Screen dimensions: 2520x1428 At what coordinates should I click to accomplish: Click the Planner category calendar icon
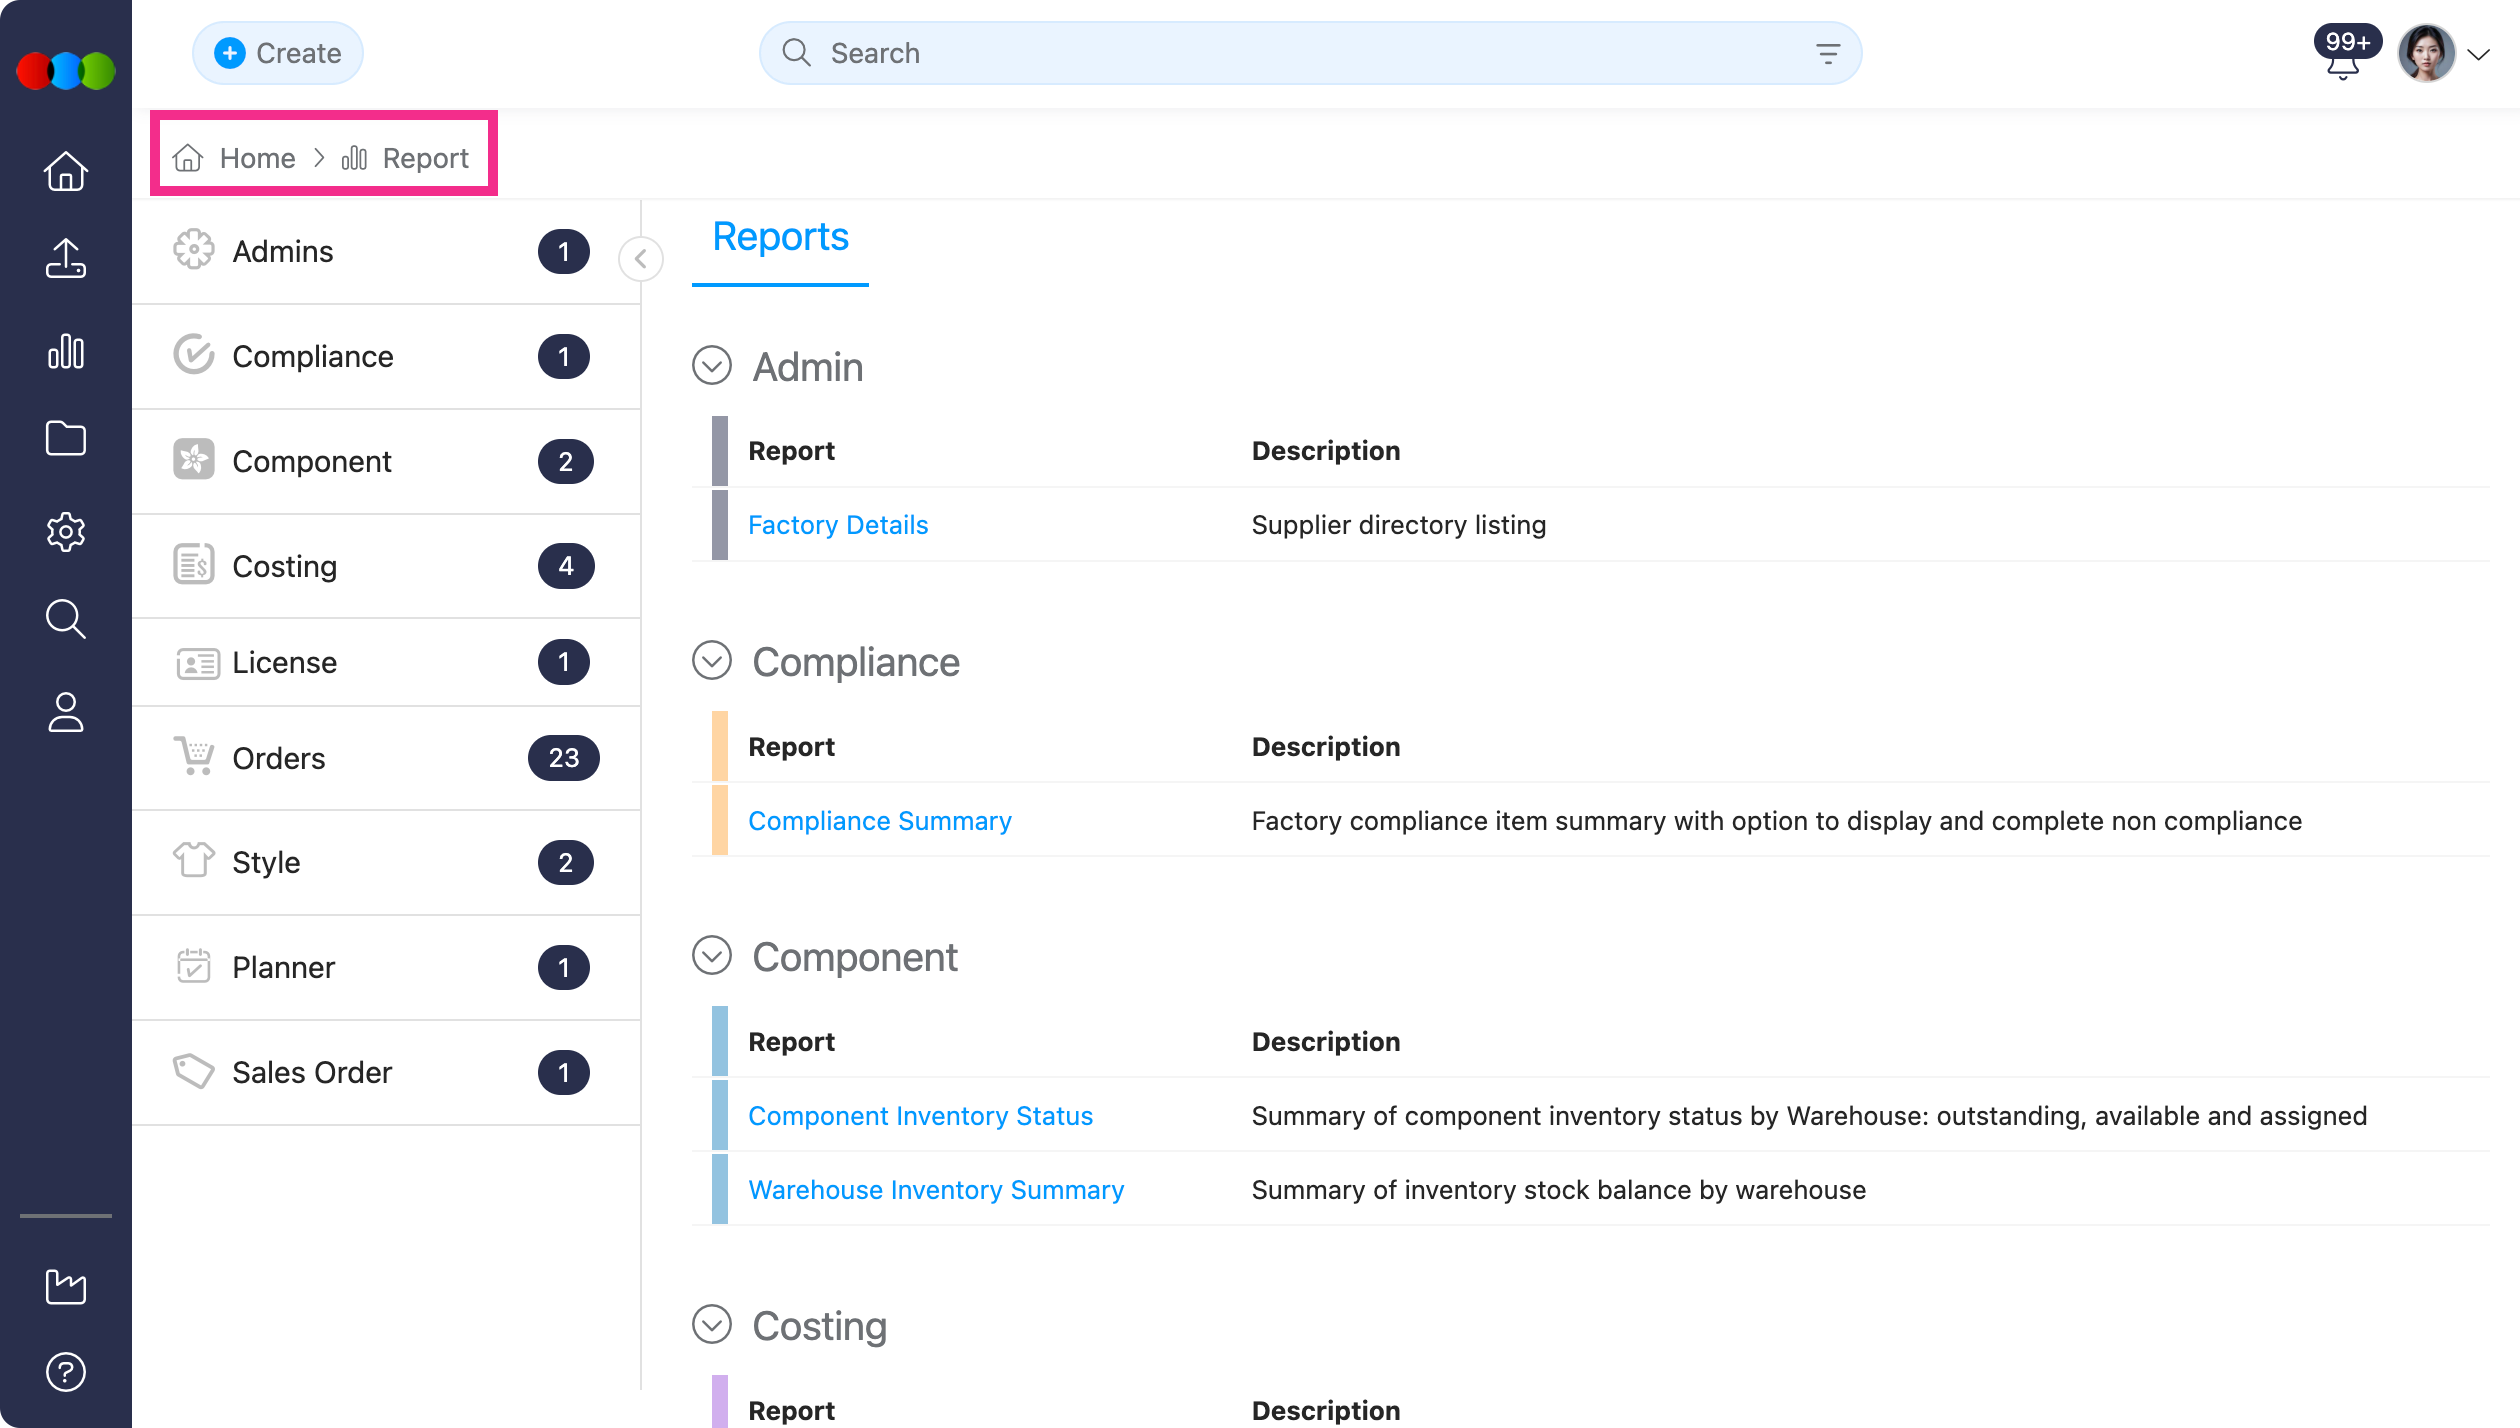coord(194,966)
